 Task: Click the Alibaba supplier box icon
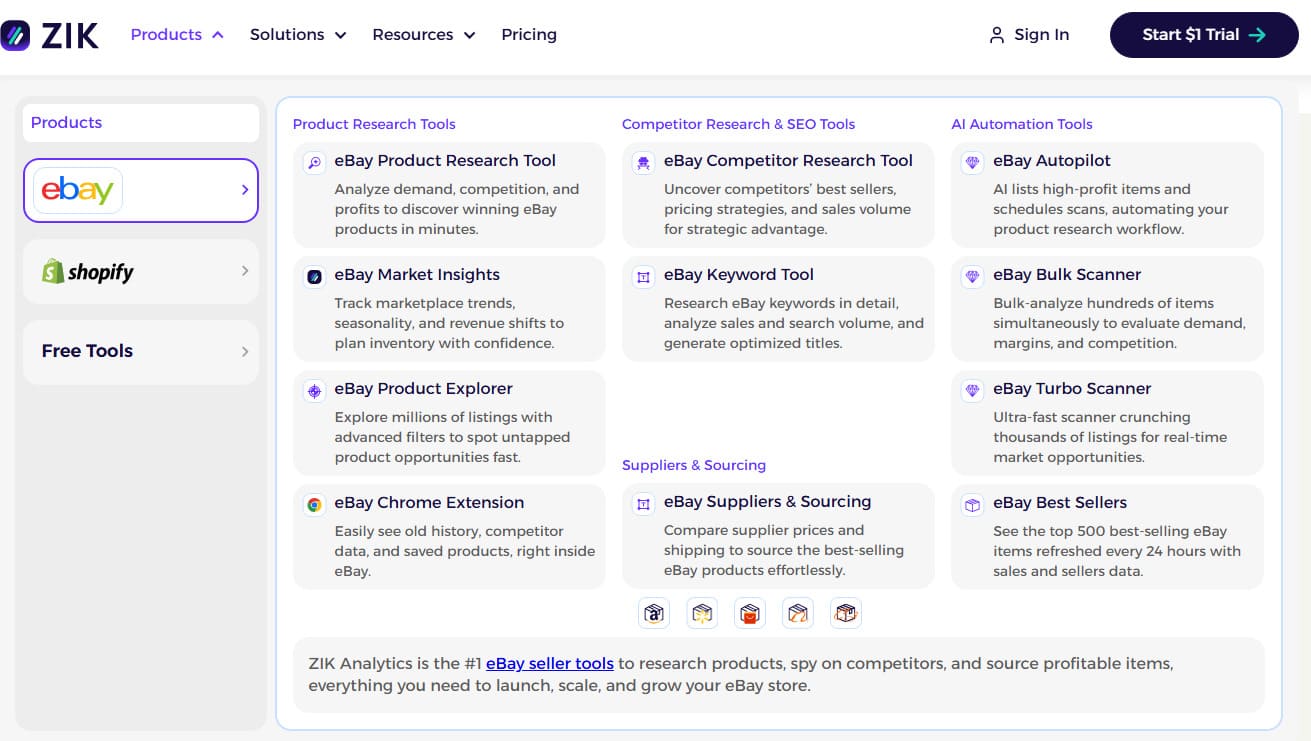[x=798, y=613]
